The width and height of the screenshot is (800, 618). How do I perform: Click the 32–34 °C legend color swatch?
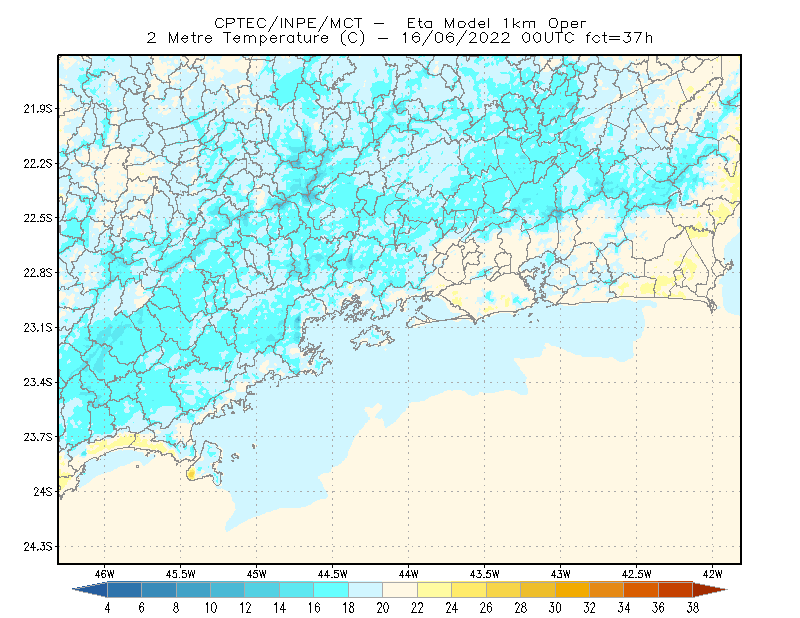(x=607, y=589)
